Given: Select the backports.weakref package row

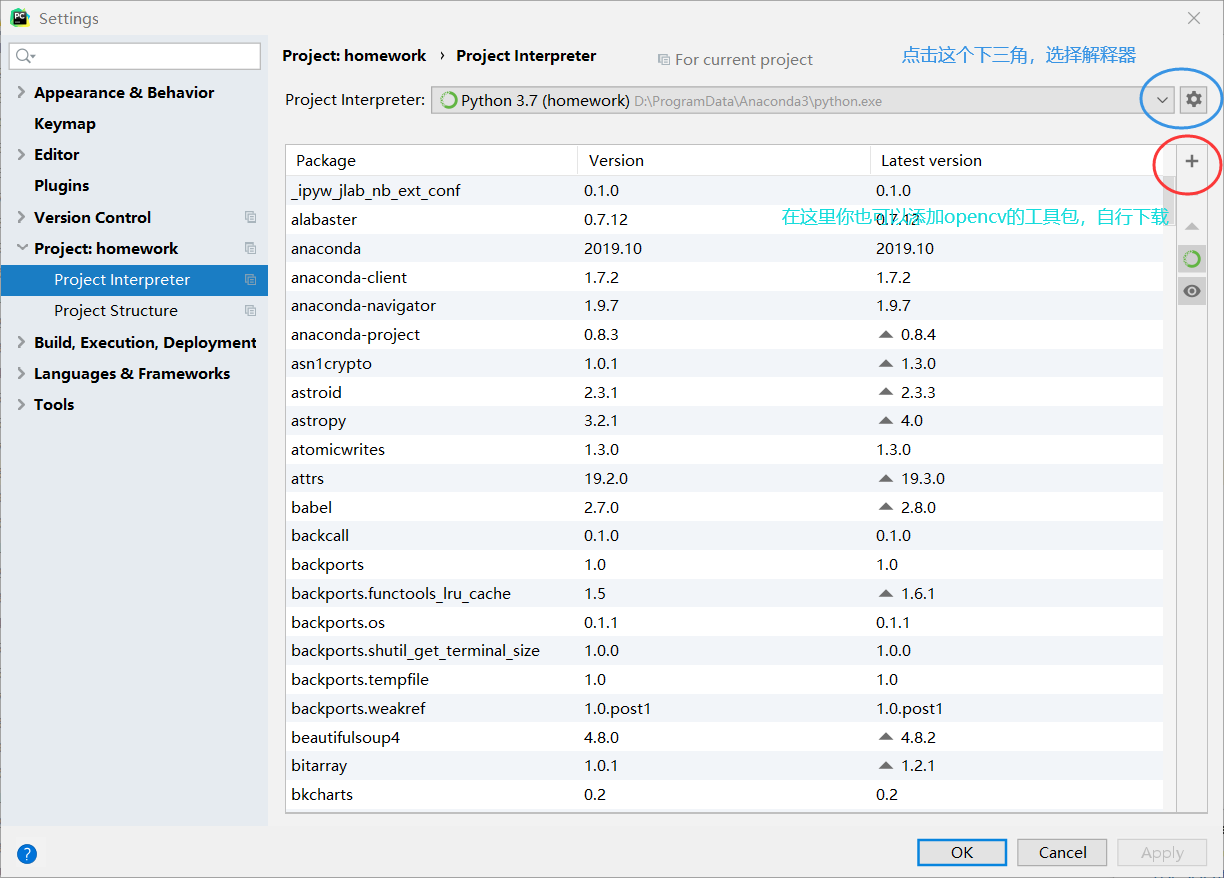Looking at the screenshot, I should 724,708.
